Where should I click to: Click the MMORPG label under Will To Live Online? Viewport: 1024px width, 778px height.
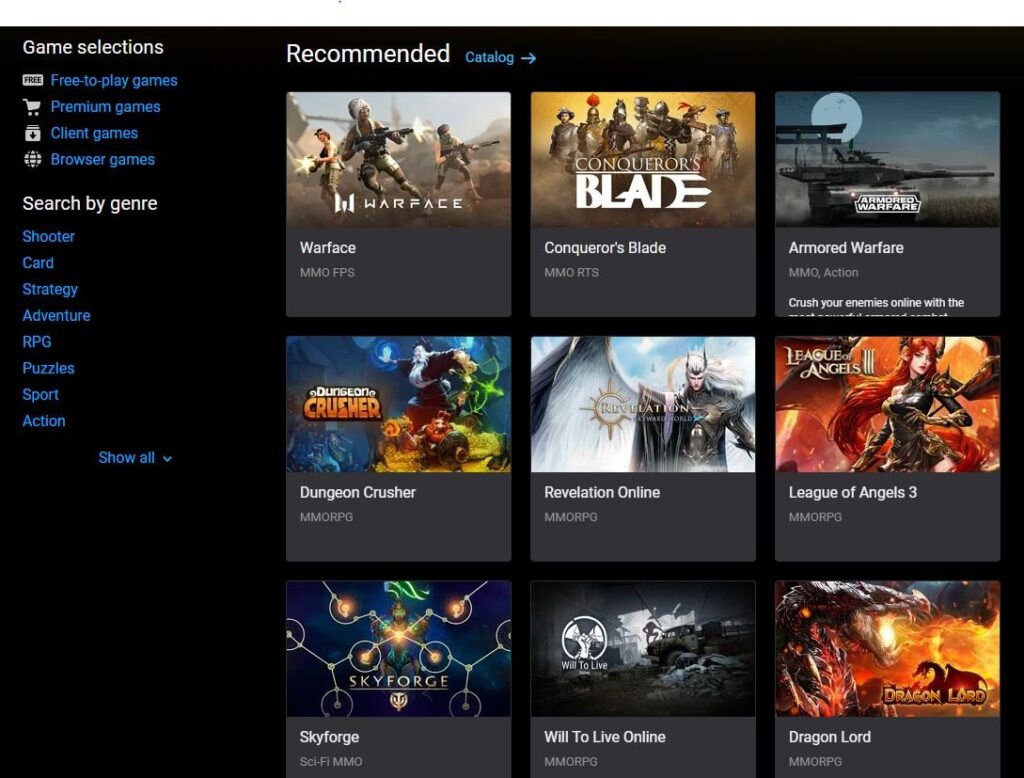[571, 762]
